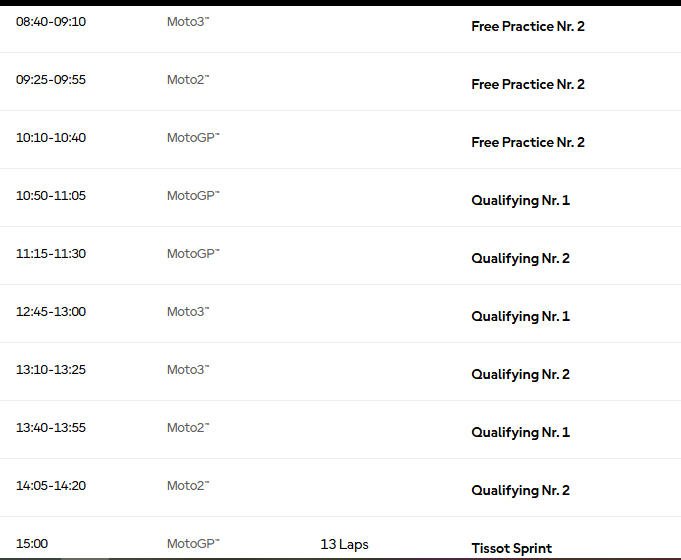Click the Moto3 Qualifying Nr. 2 entry

(520, 374)
